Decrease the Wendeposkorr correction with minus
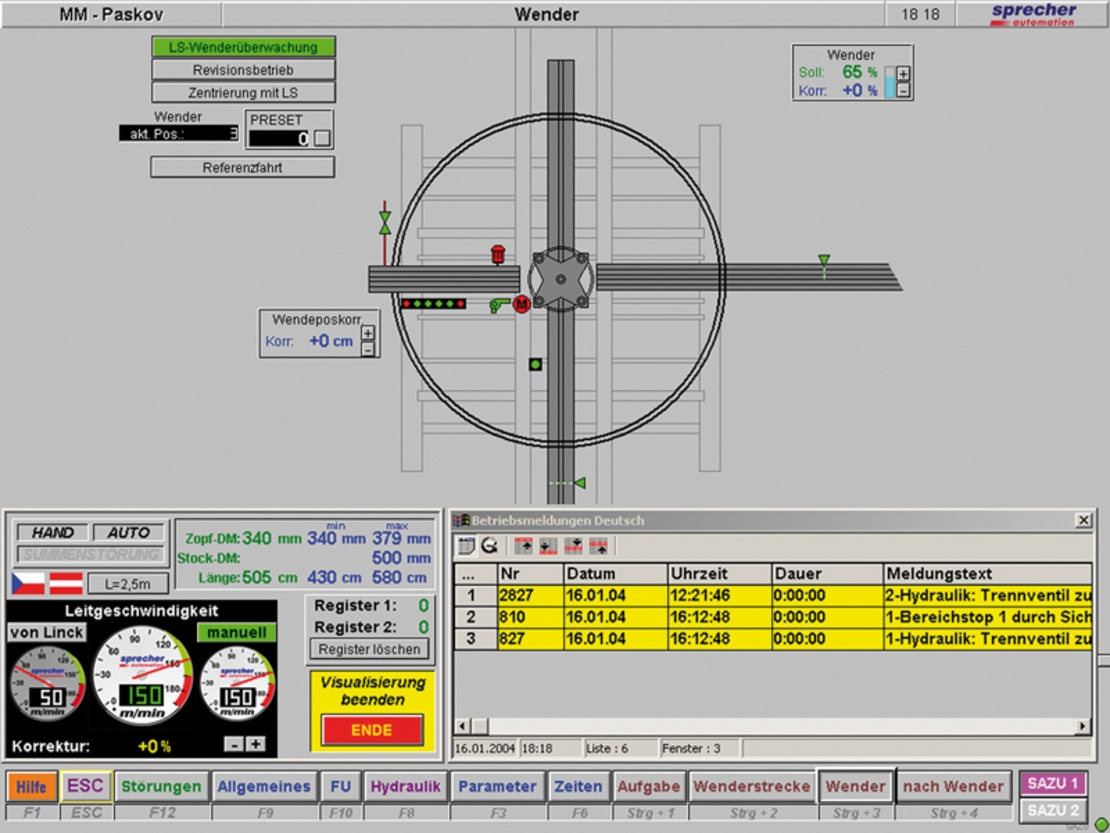 click(368, 349)
